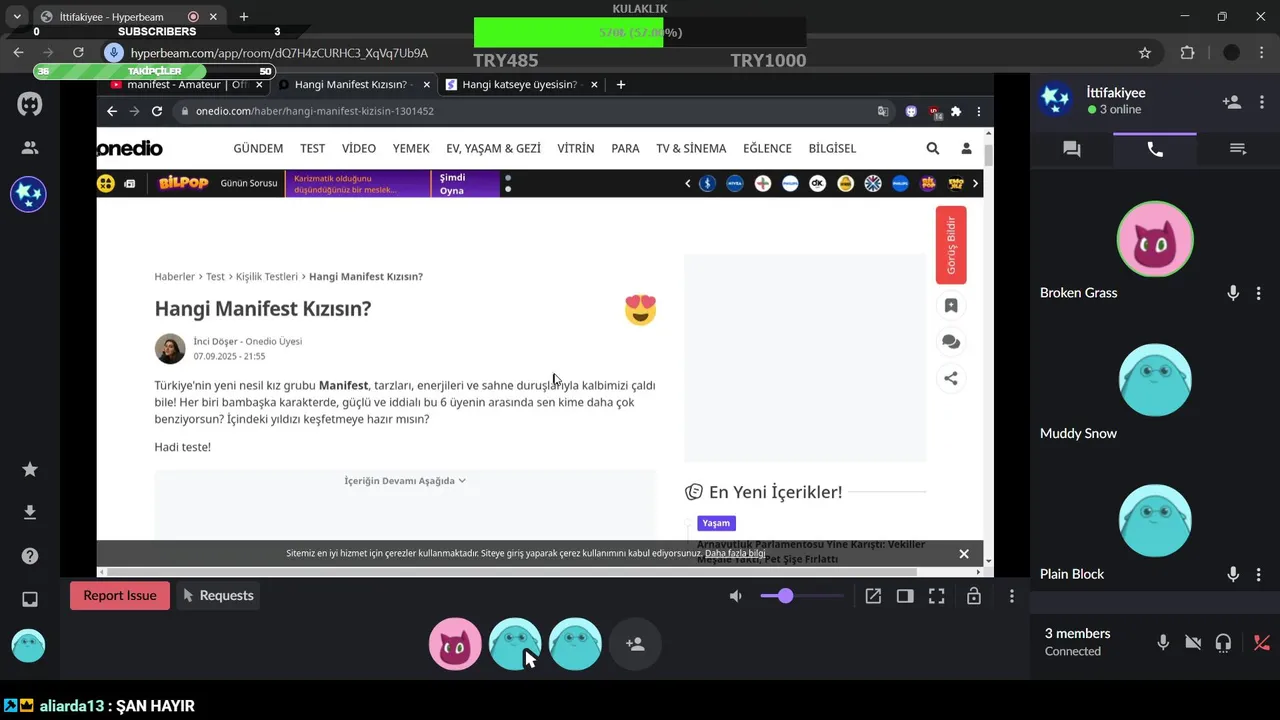
Task: Open Requests control button
Action: [x=218, y=596]
